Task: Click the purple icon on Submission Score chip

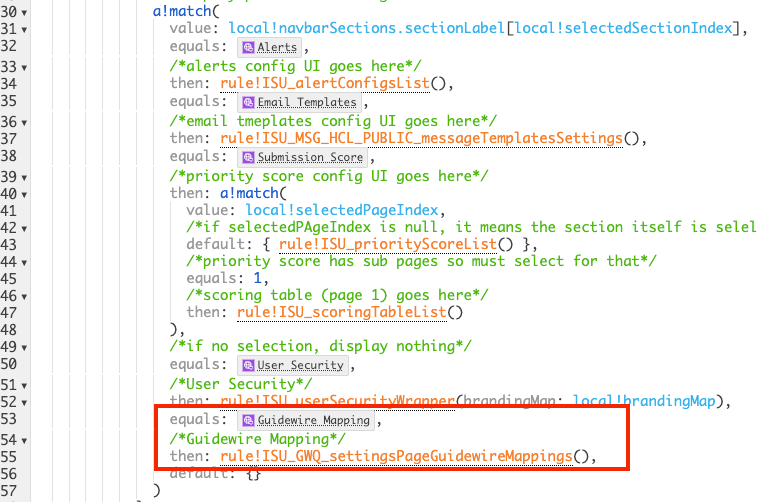Action: [x=248, y=157]
